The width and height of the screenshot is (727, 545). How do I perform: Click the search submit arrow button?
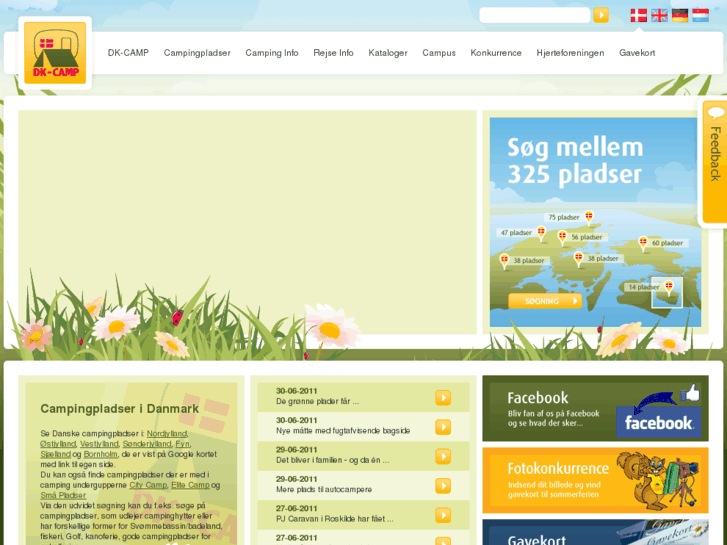tap(601, 15)
